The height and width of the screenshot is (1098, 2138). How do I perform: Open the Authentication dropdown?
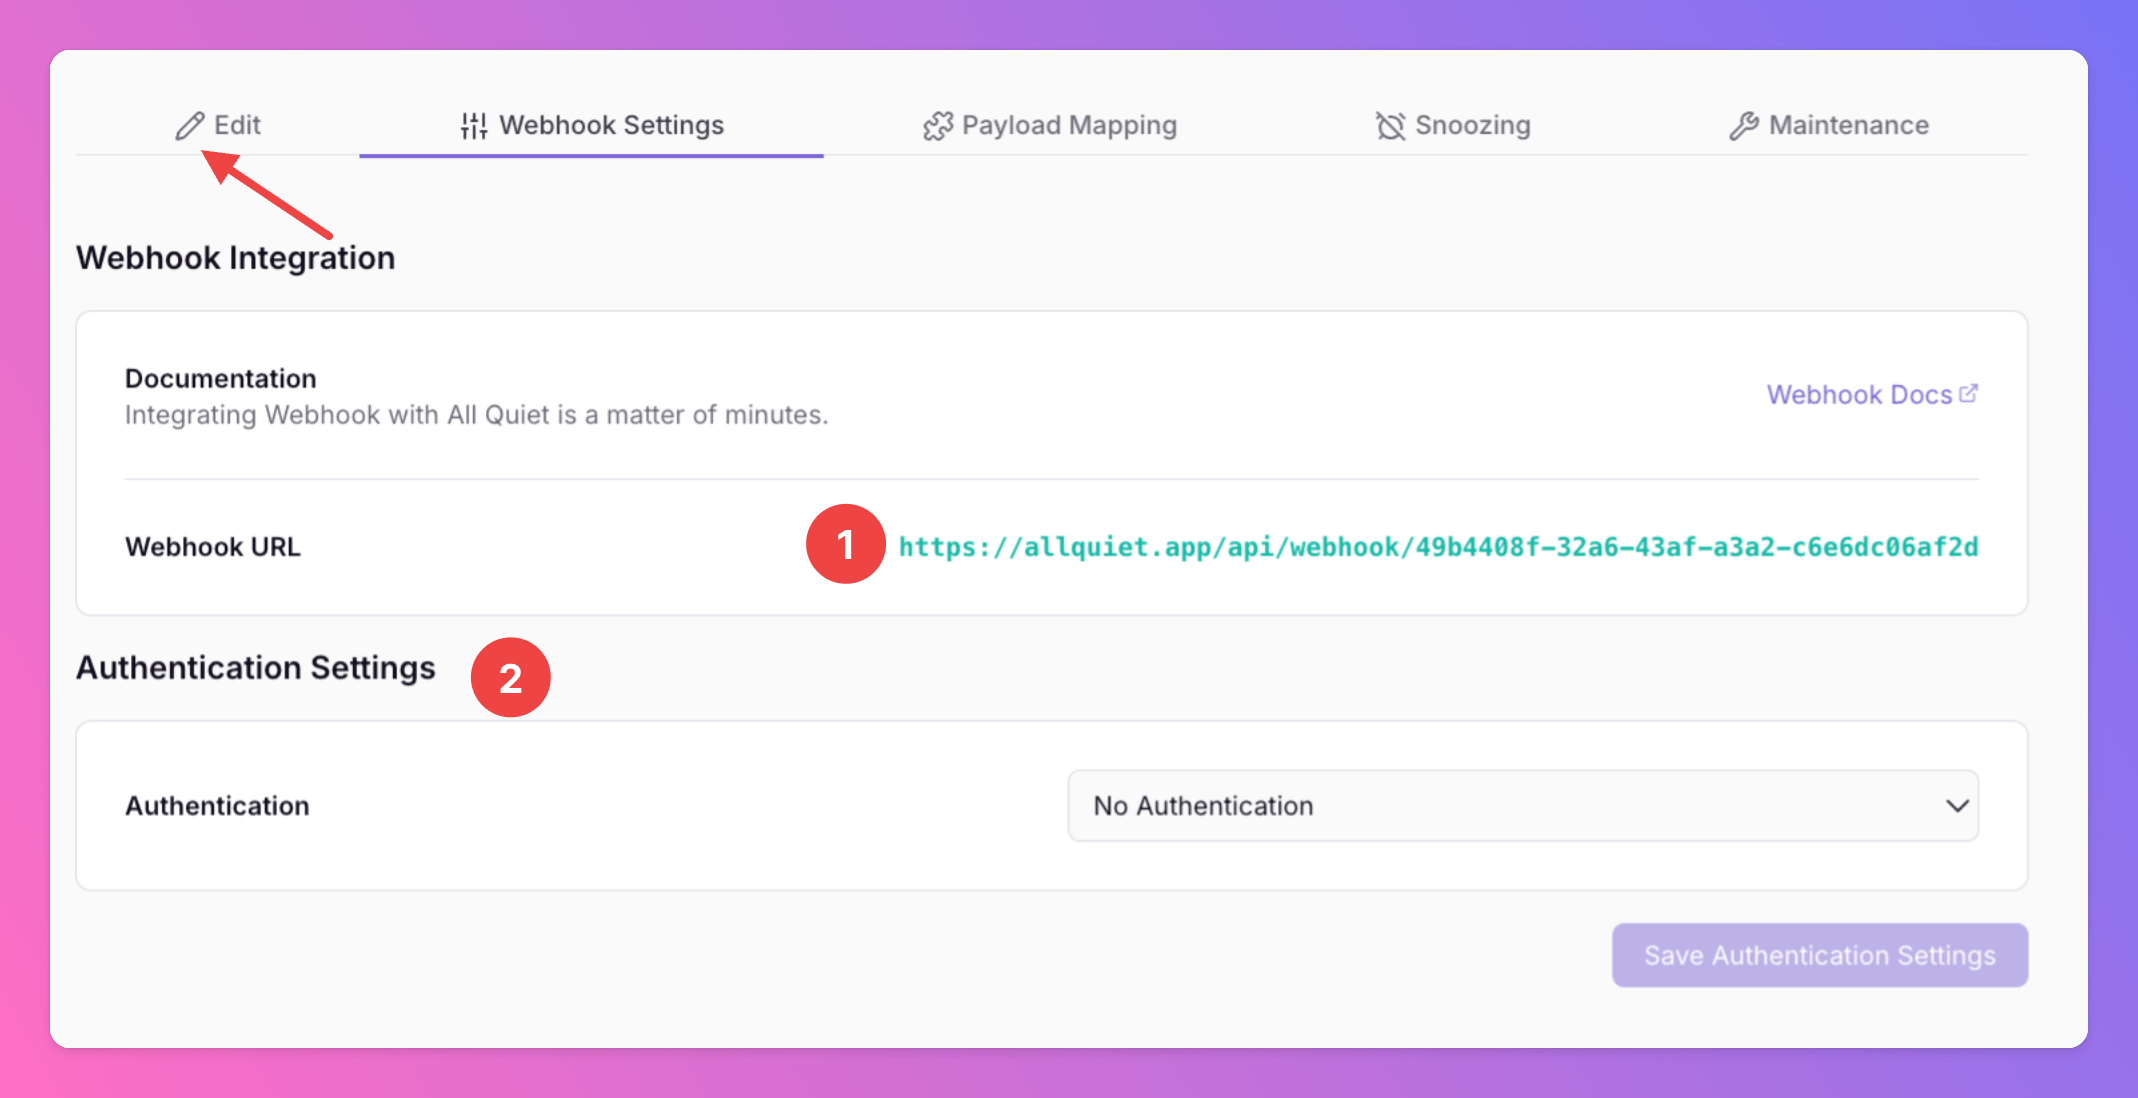[x=1522, y=806]
